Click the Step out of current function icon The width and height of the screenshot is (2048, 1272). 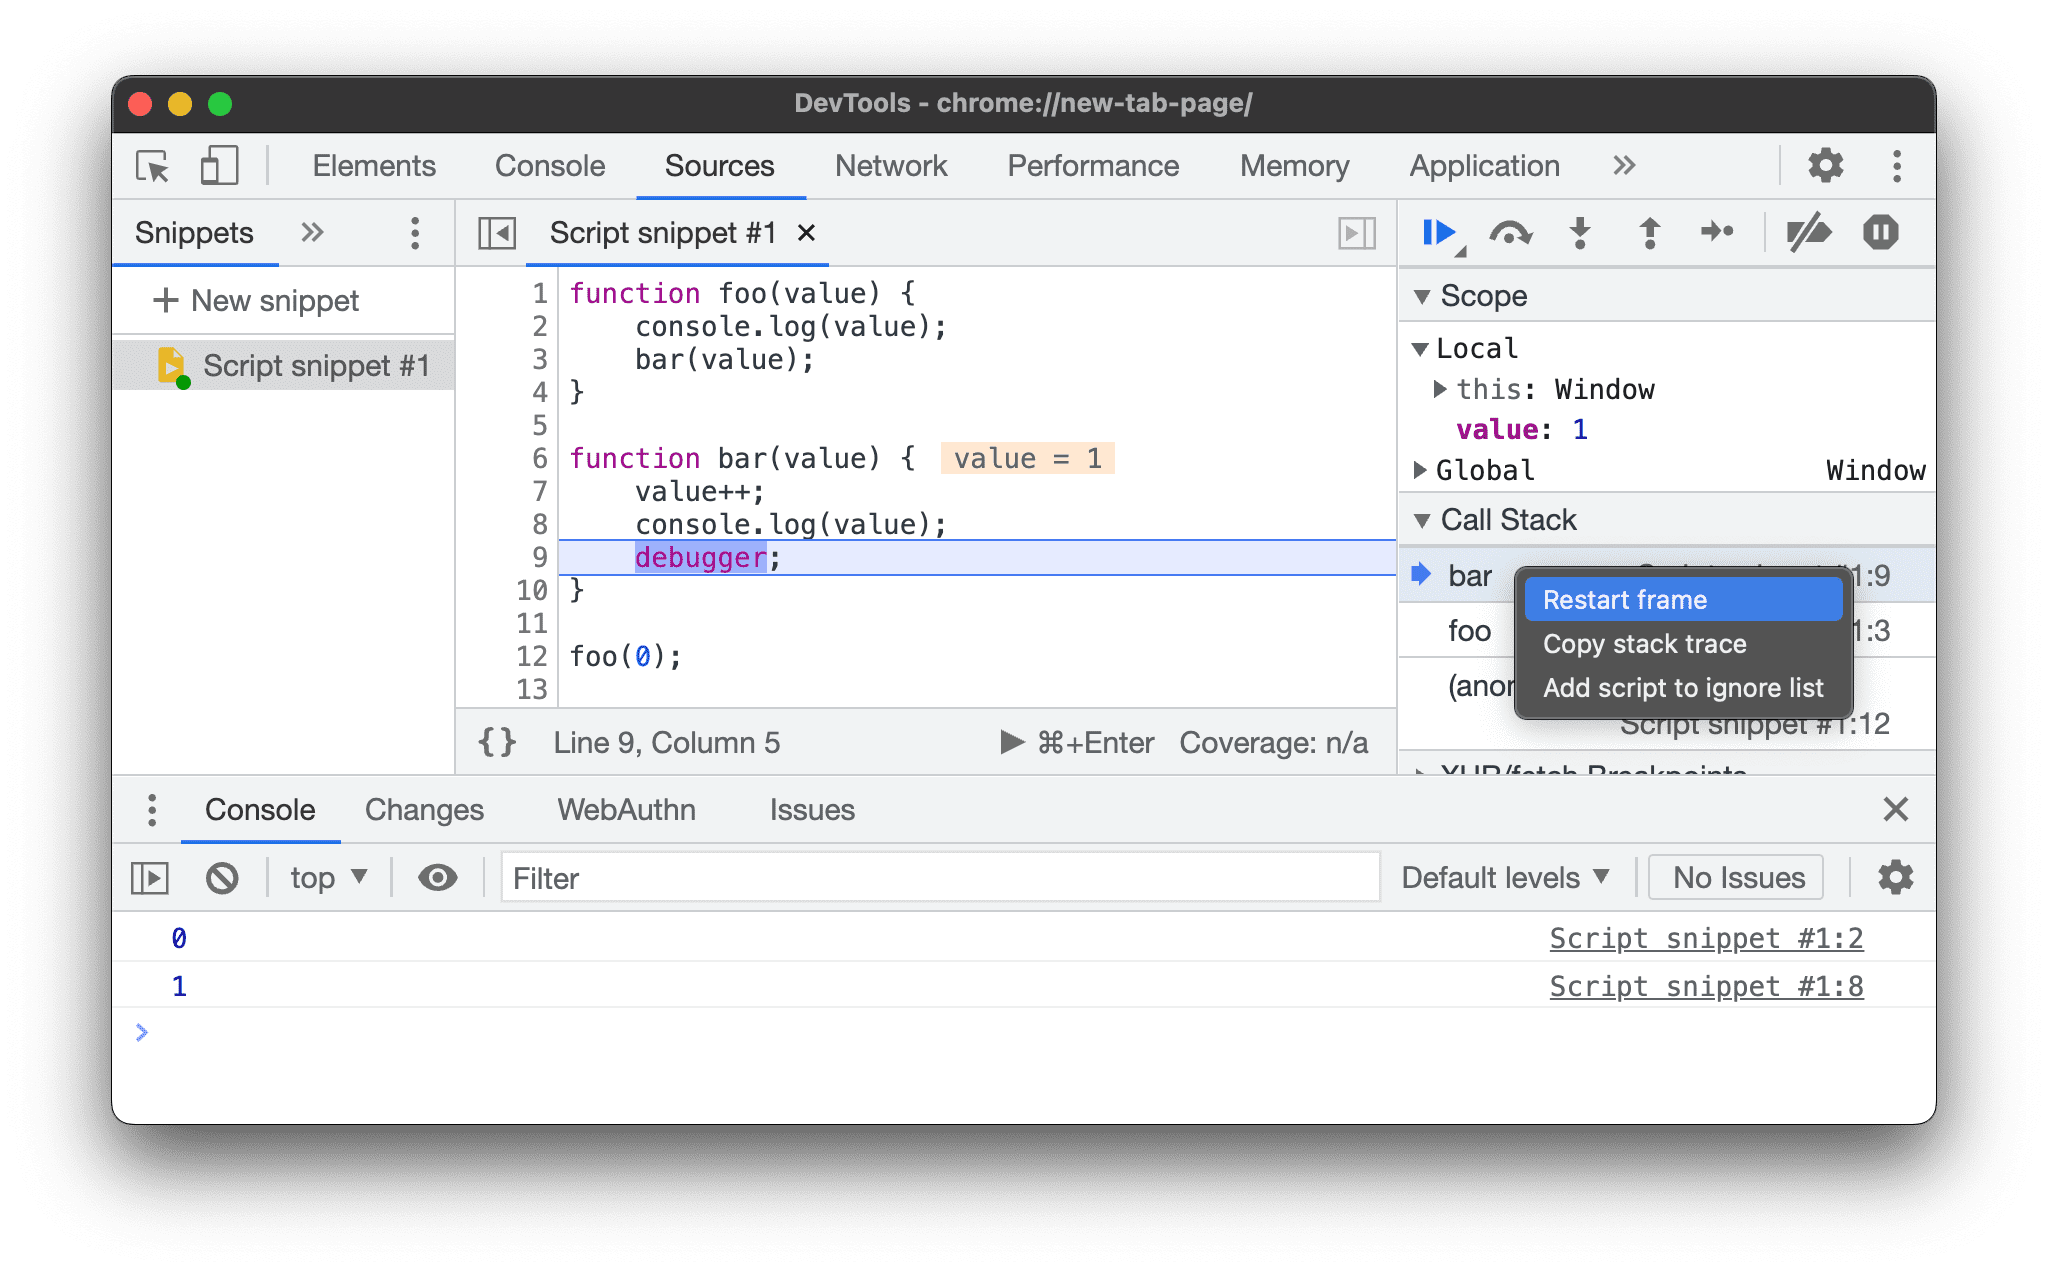[1648, 234]
